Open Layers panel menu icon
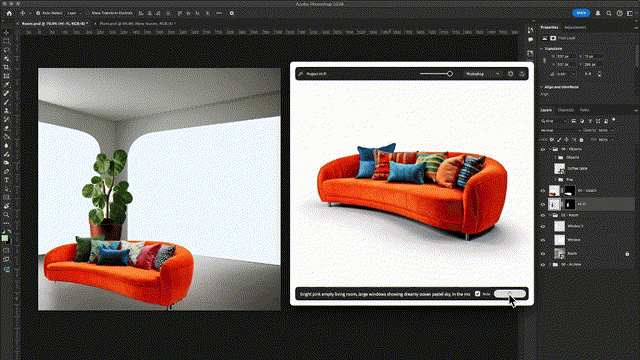The height and width of the screenshot is (360, 640). coord(636,110)
